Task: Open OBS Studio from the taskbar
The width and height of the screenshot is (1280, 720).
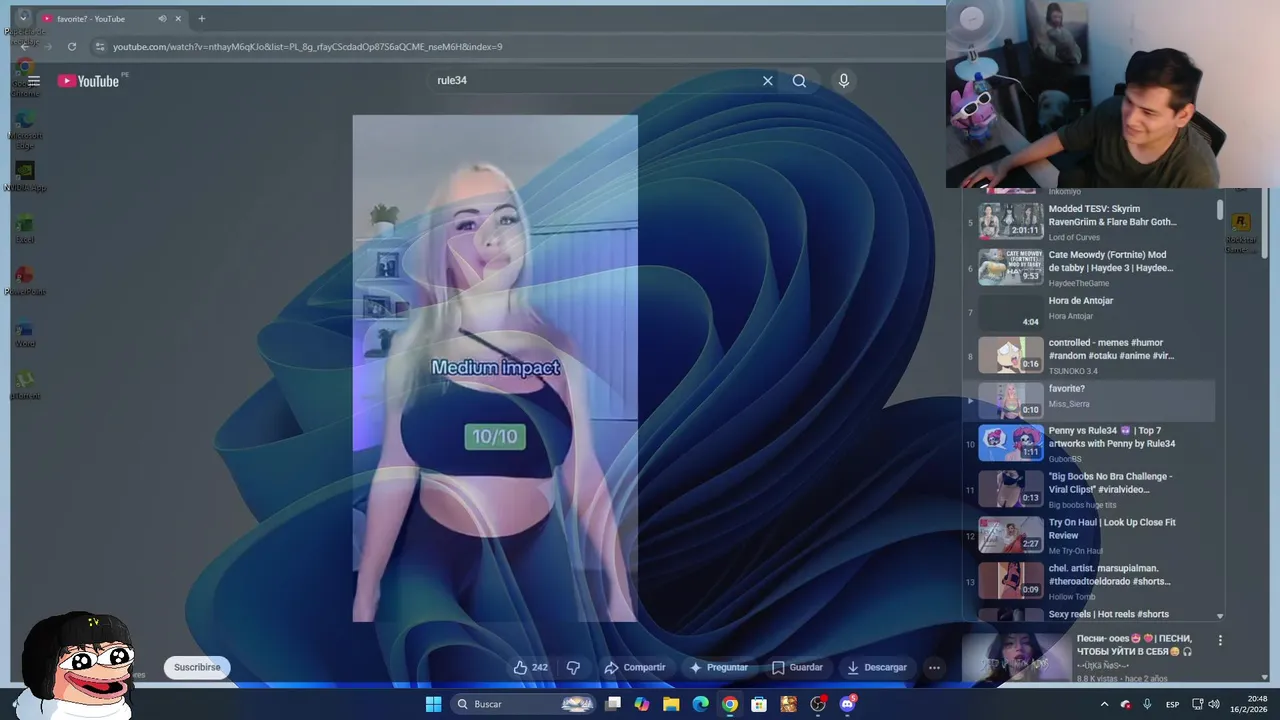Action: coord(818,704)
